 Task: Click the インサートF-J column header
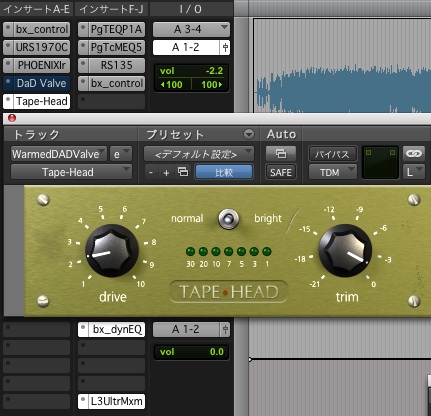pos(112,9)
